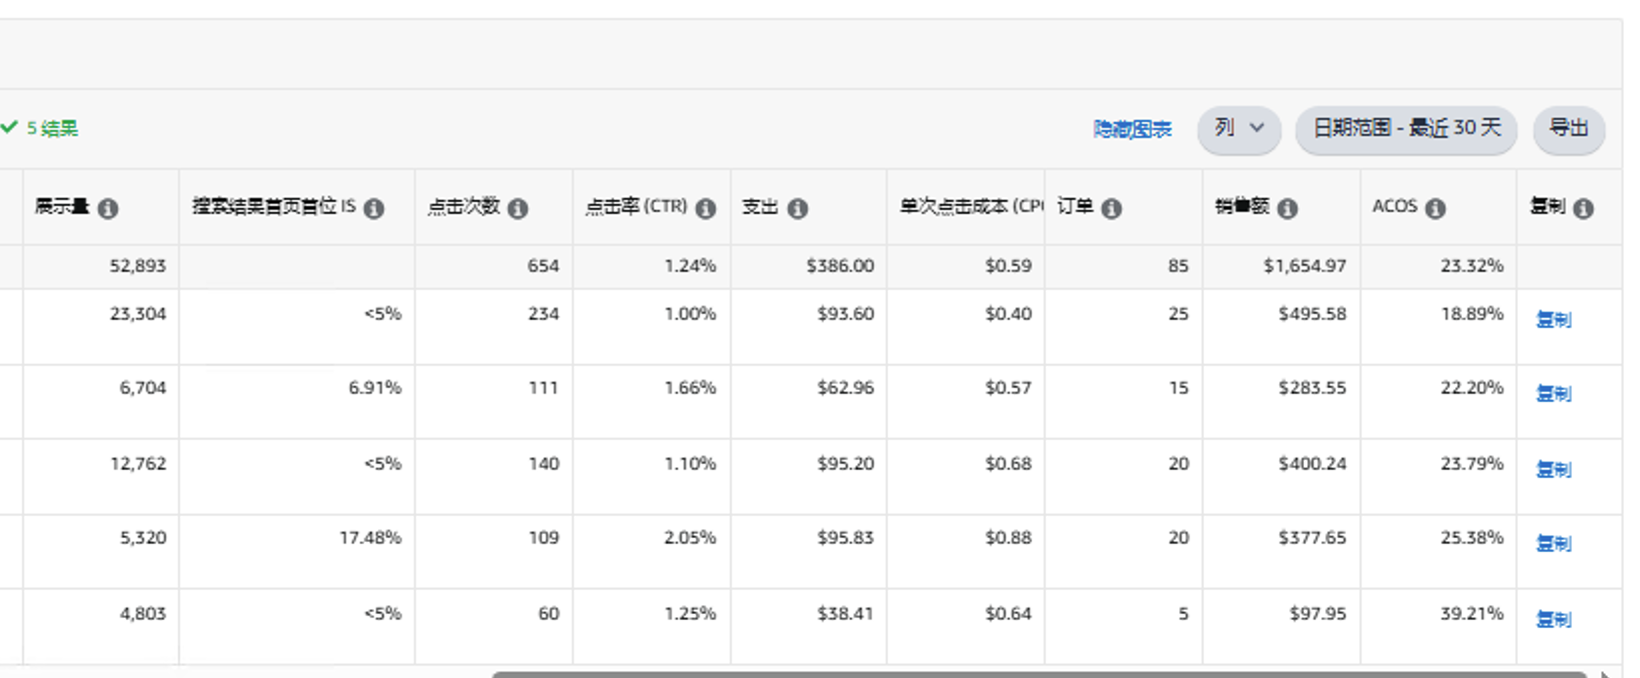Click info icon beside 搜索结果首页首位 IS
Screen dimensions: 1640x678
374,208
